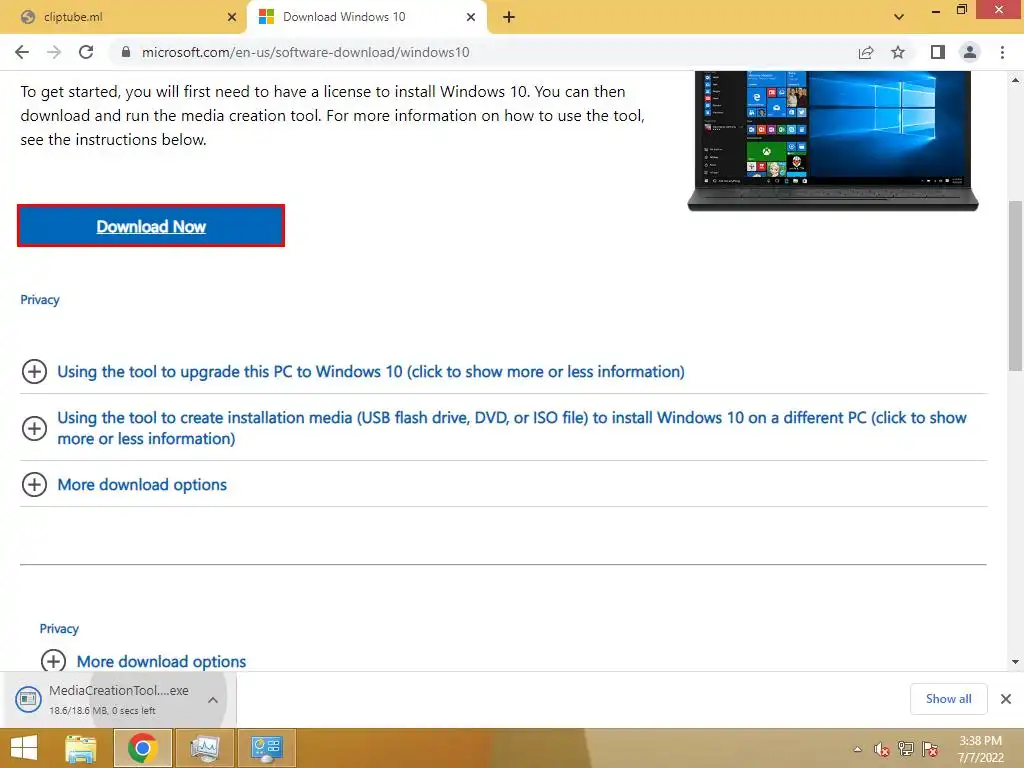Expand create installation media section
Viewport: 1024px width, 768px height.
(x=503, y=428)
